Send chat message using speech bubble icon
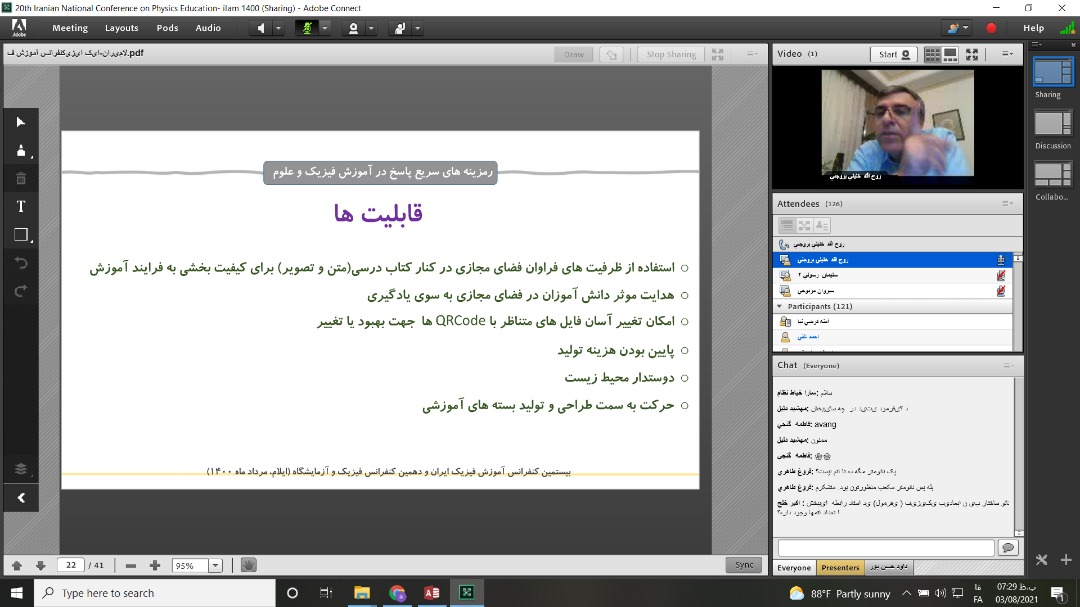 click(1007, 548)
